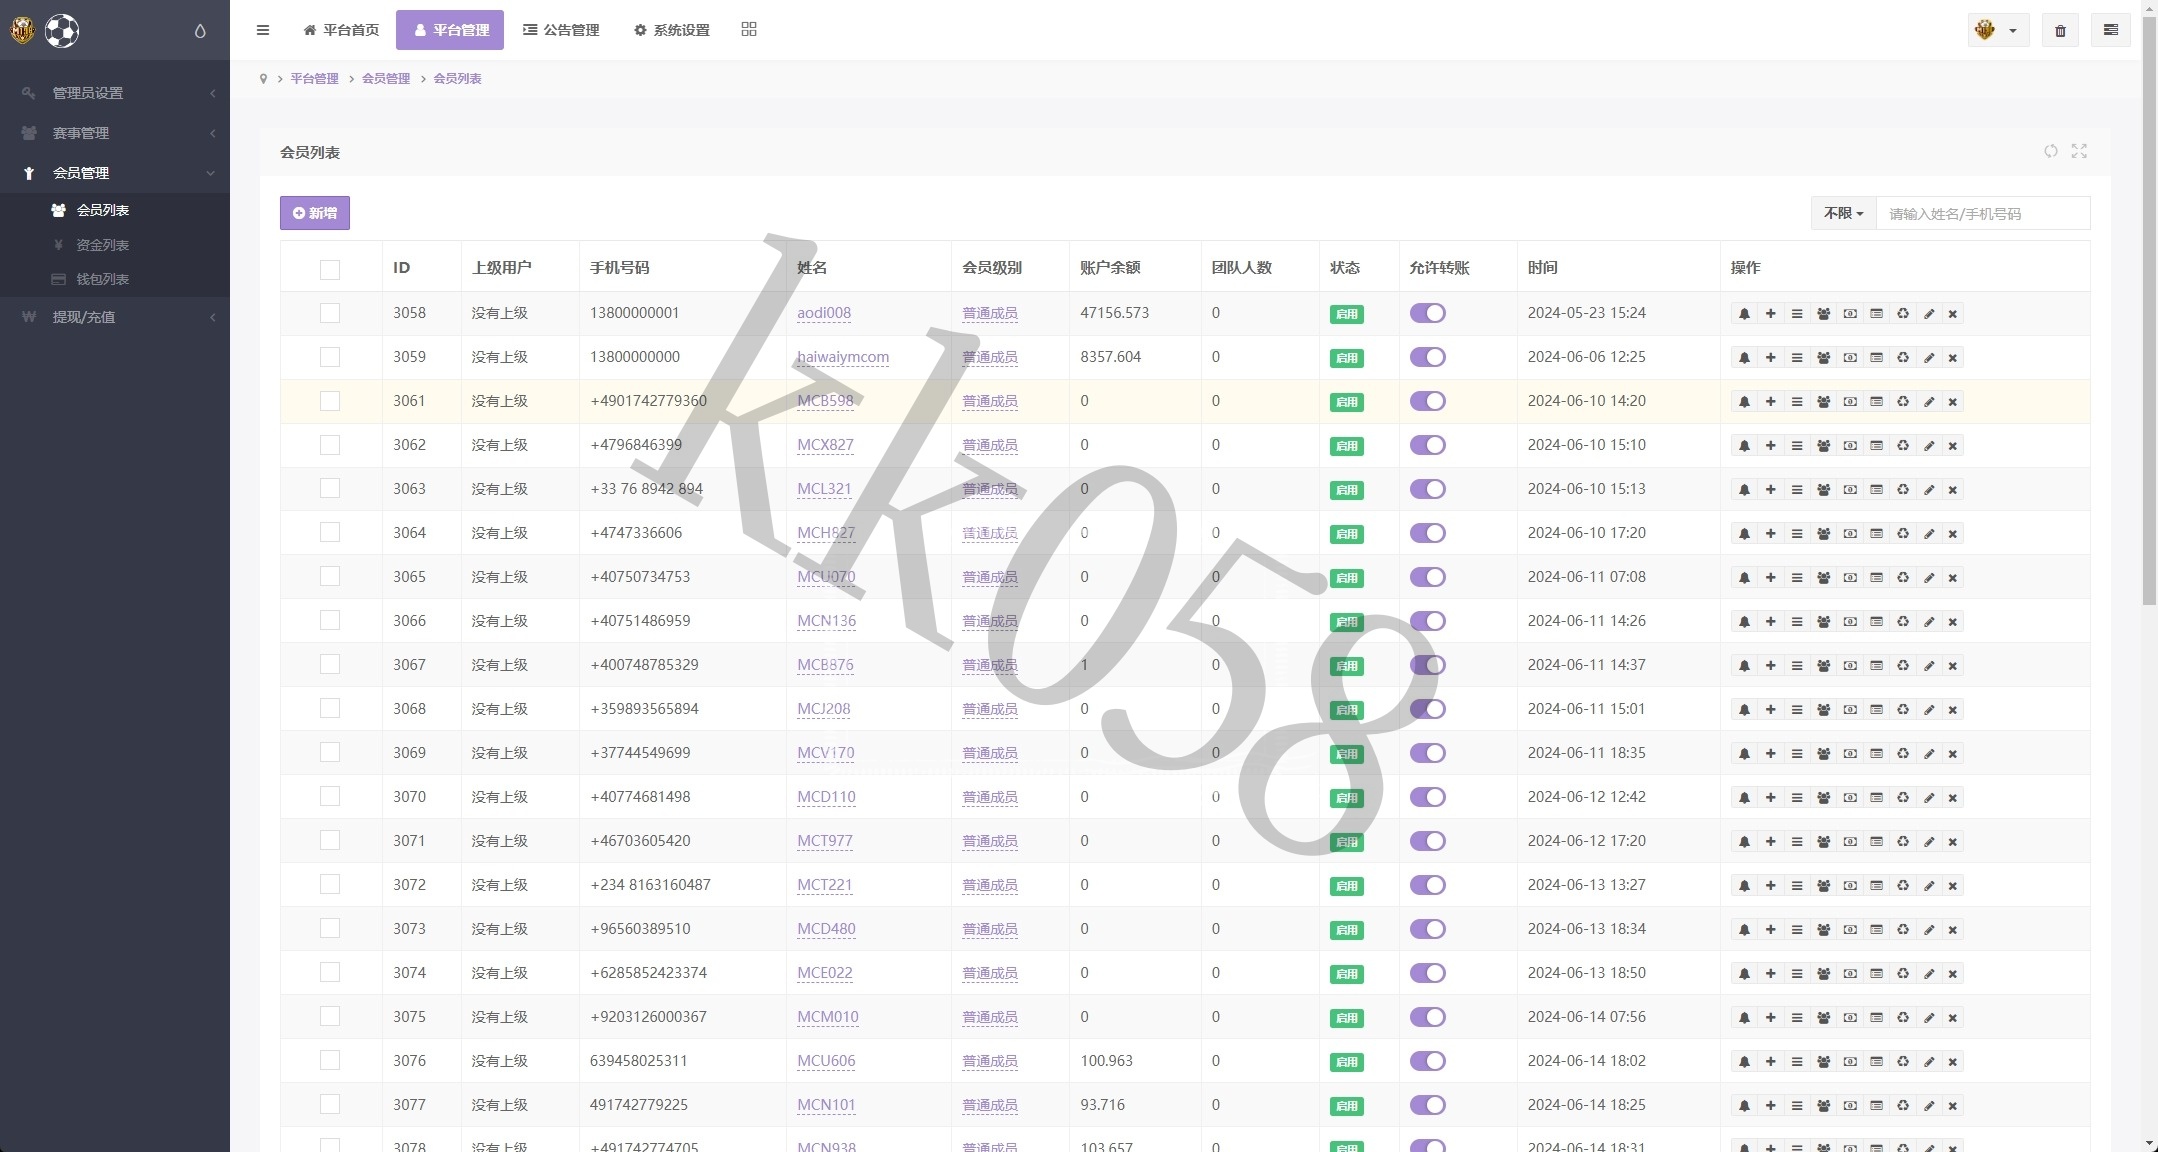Select 钱包列表 in the sidebar
Image resolution: width=2158 pixels, height=1152 pixels.
pos(115,279)
